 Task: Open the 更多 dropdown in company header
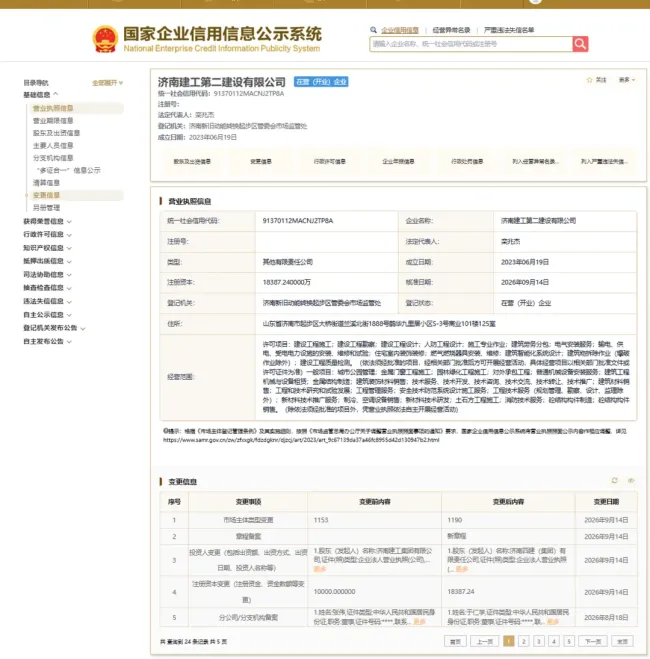pyautogui.click(x=626, y=80)
